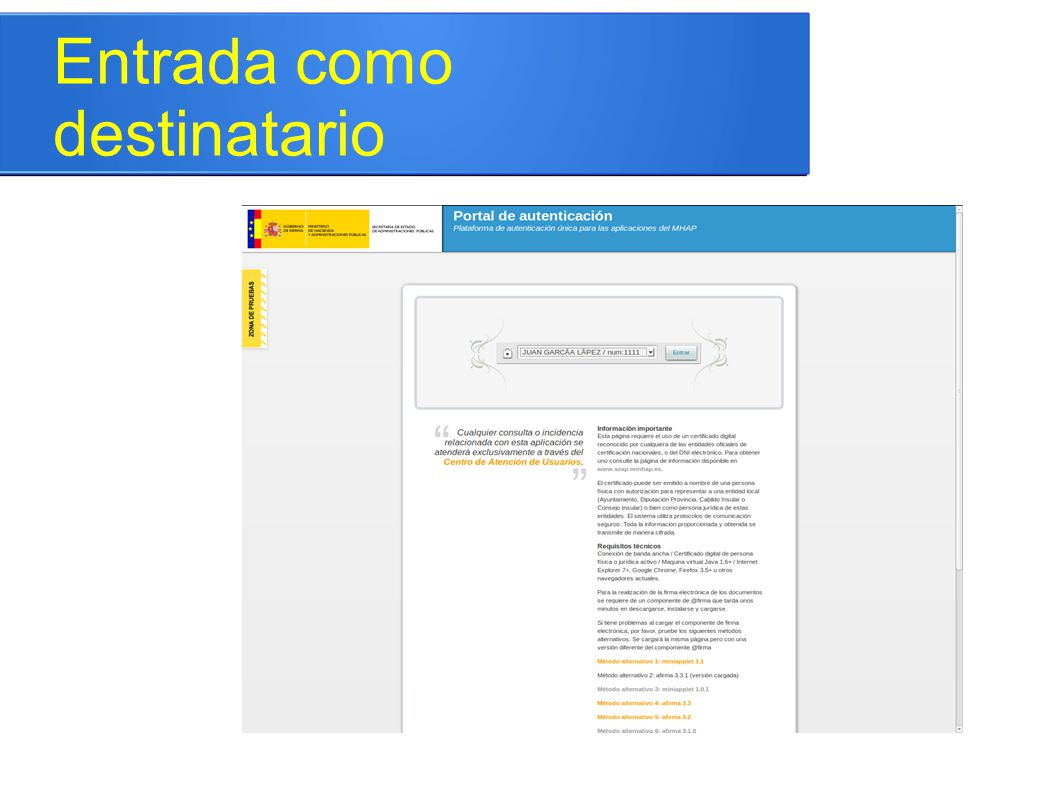The height and width of the screenshot is (793, 1058).
Task: Click the Portal de autenticación heading
Action: pos(532,216)
